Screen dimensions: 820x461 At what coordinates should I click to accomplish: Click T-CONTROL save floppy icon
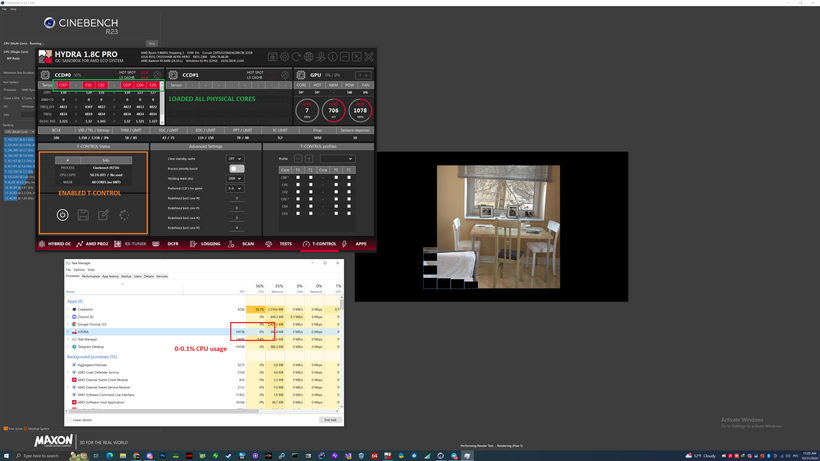click(x=83, y=215)
